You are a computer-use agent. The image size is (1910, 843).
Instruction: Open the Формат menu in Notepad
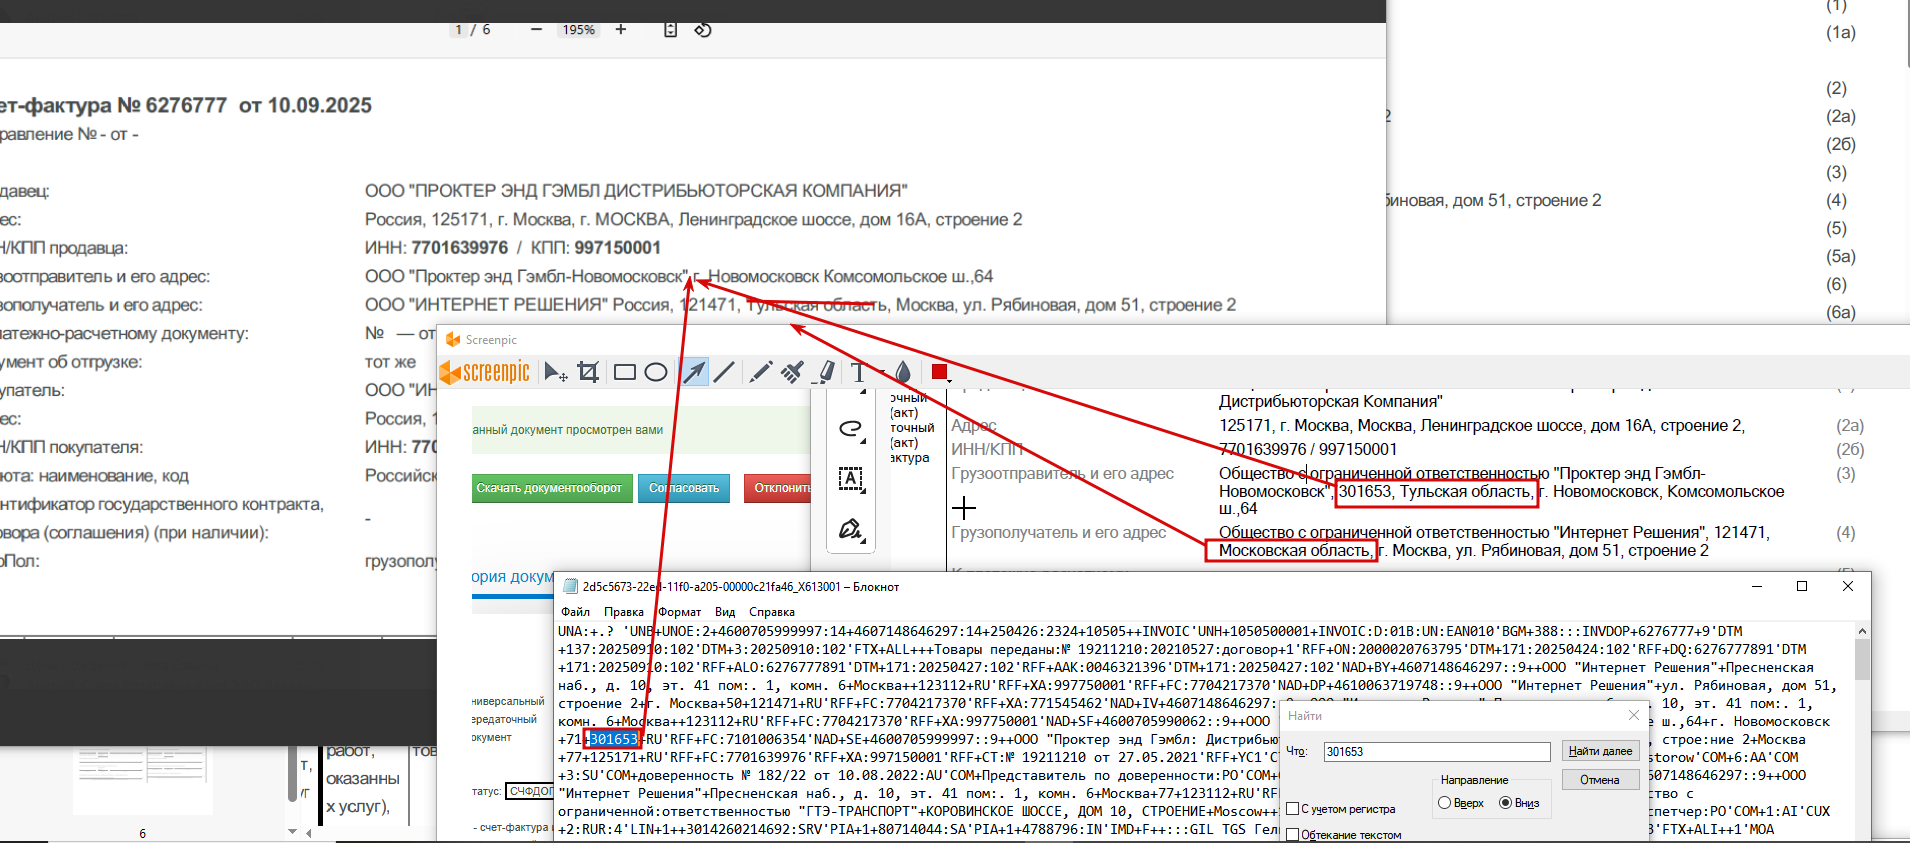680,612
